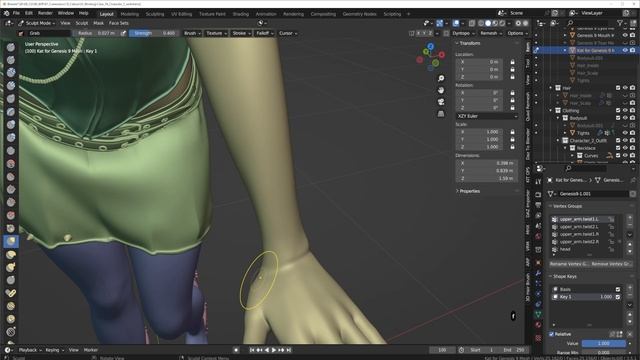Open the Face Sets menu
The width and height of the screenshot is (640, 360).
click(119, 23)
